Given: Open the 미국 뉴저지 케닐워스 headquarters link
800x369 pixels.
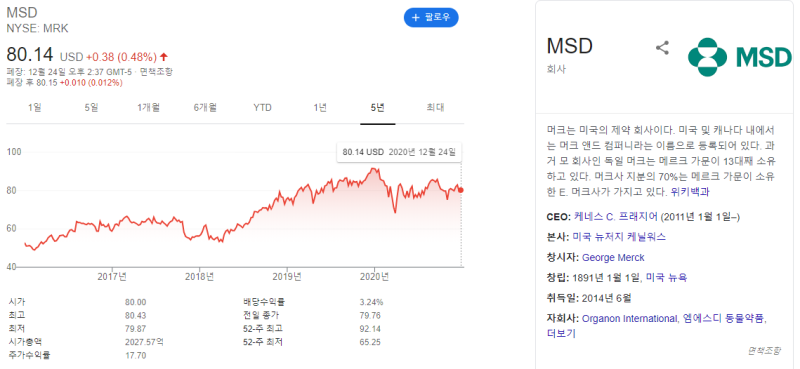Looking at the screenshot, I should click(619, 237).
